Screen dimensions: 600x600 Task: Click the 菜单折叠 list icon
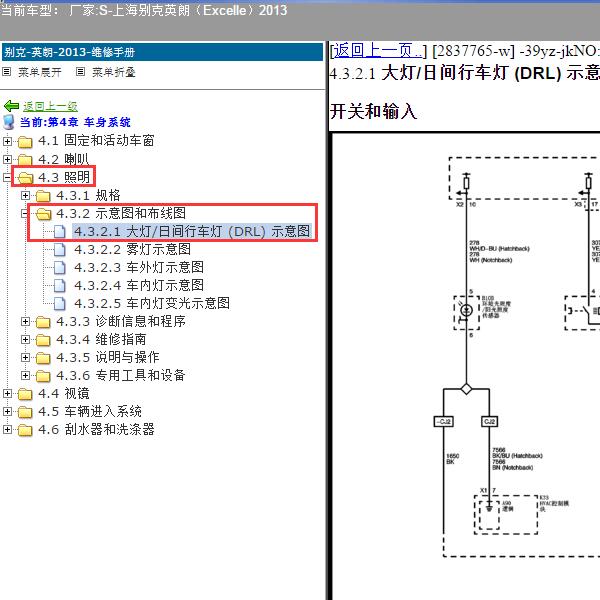click(80, 72)
